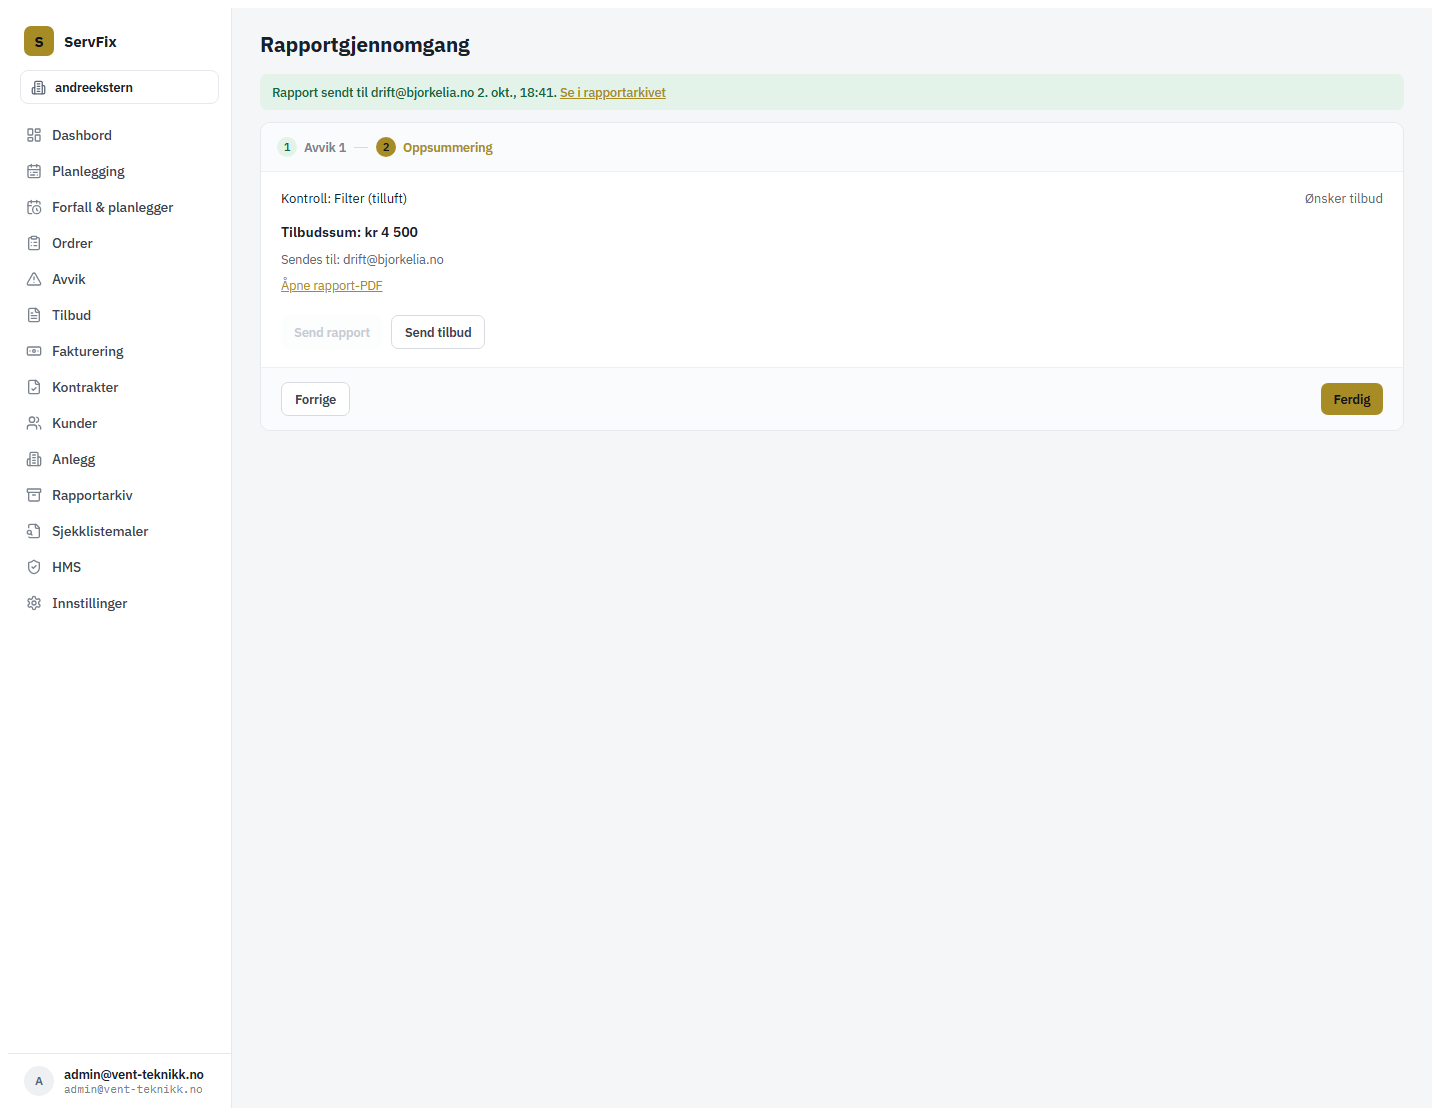Select the Oppsummering step
The width and height of the screenshot is (1440, 1116).
[x=434, y=147]
